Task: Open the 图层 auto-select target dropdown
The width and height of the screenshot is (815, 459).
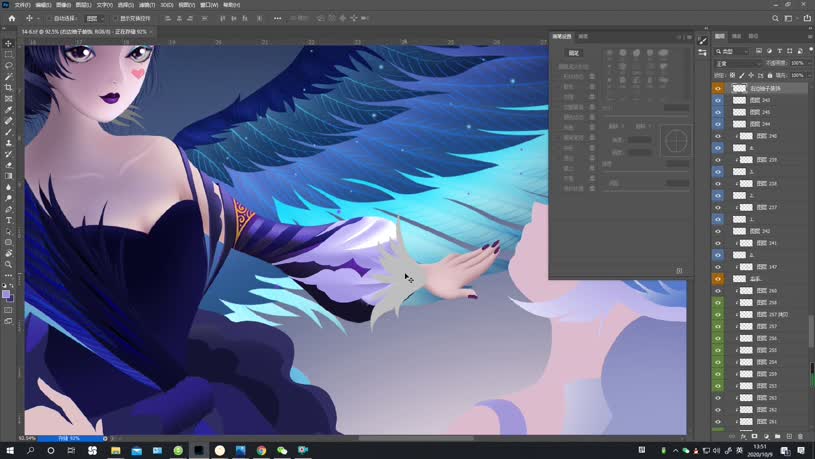Action: click(x=95, y=18)
